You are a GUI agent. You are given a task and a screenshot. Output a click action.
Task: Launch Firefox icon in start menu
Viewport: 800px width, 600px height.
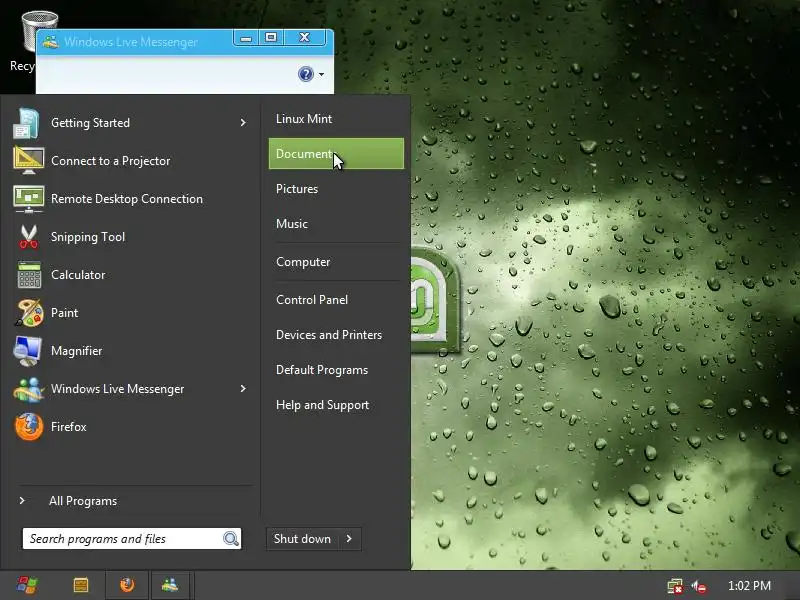tap(29, 427)
